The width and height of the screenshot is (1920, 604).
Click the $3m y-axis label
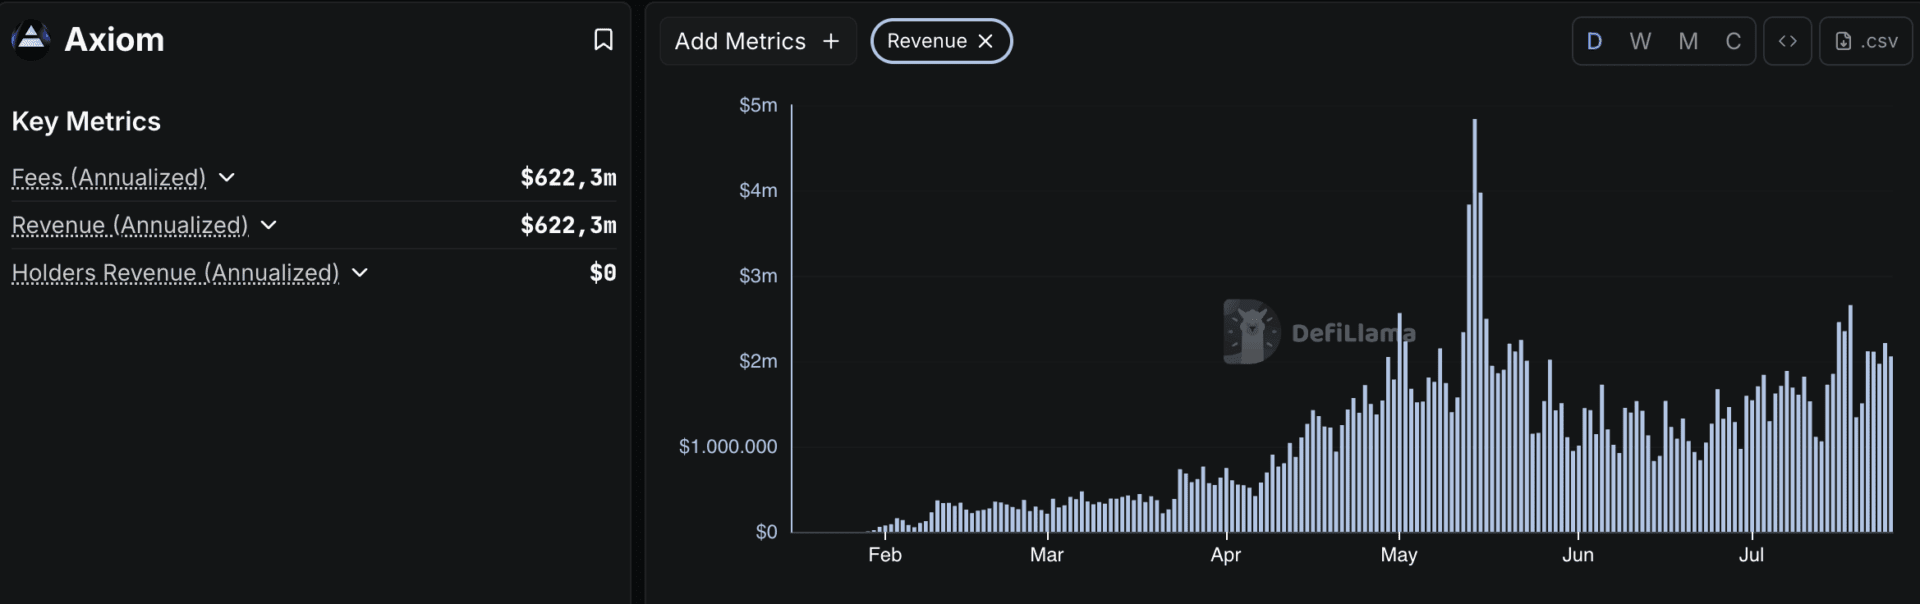click(x=758, y=276)
